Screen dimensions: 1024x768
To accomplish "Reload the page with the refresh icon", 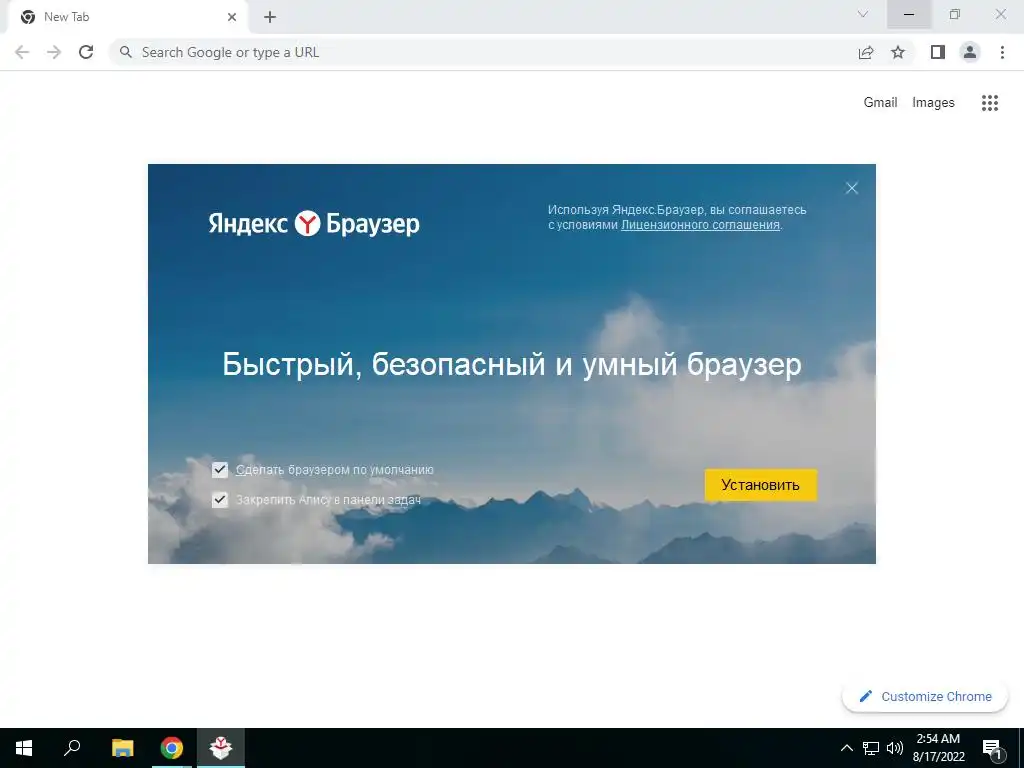I will (86, 52).
